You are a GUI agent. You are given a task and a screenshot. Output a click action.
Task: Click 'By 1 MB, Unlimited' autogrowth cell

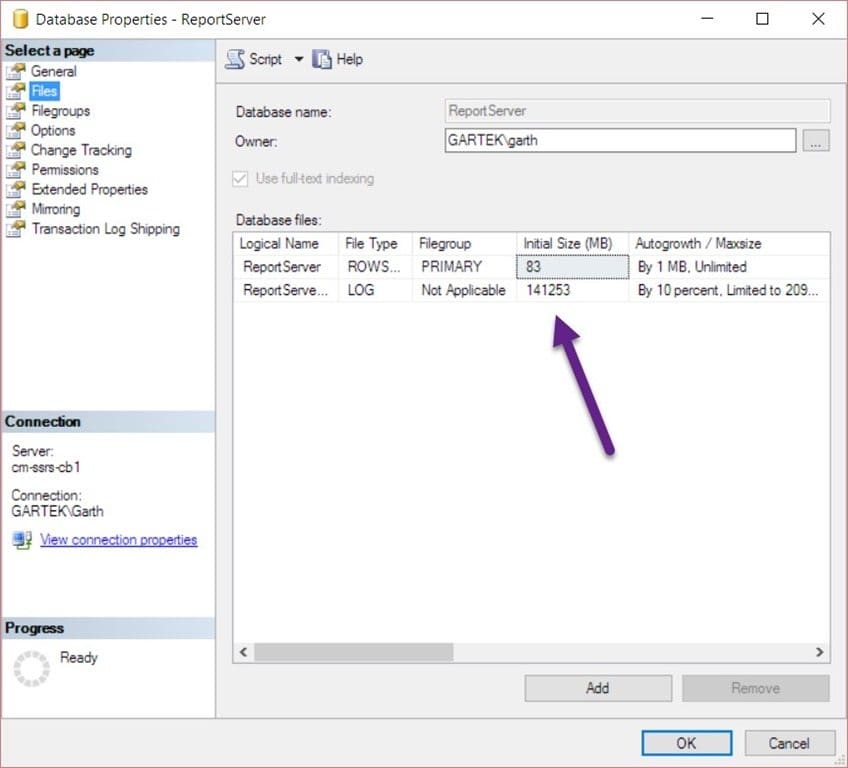pos(729,267)
